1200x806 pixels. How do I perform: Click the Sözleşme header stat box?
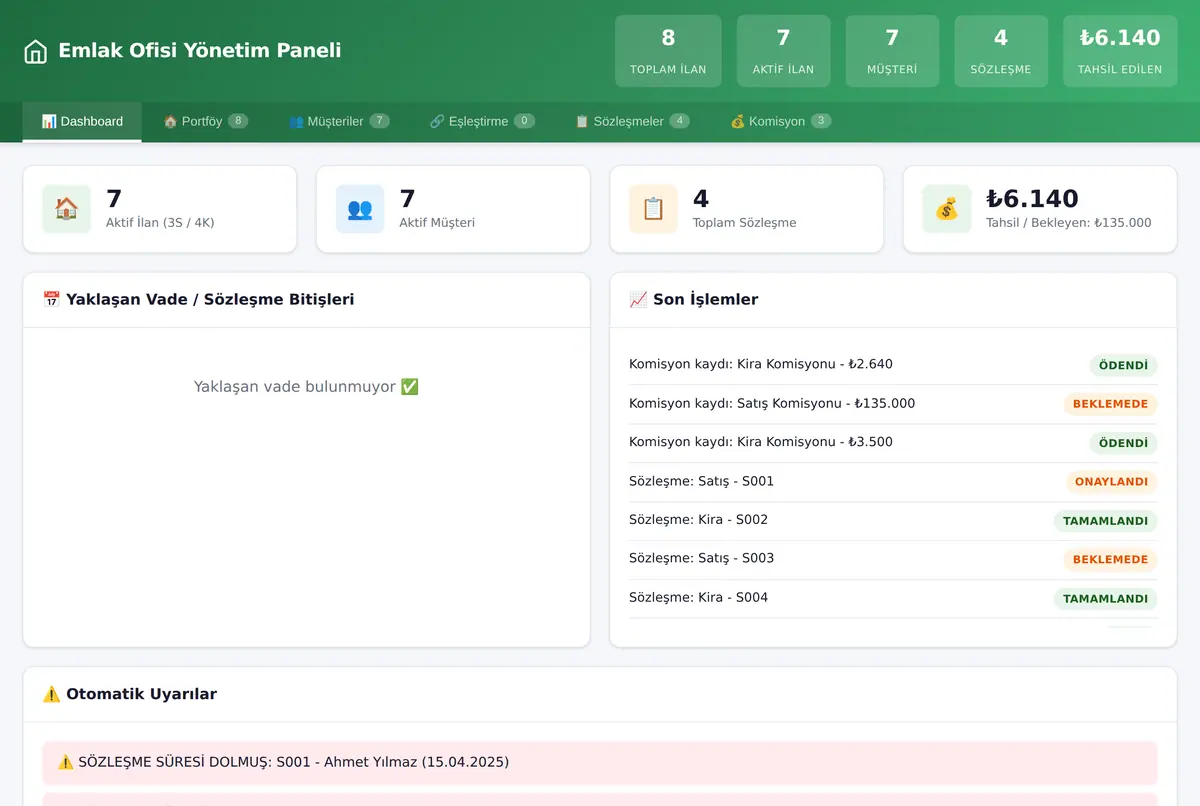[1000, 51]
